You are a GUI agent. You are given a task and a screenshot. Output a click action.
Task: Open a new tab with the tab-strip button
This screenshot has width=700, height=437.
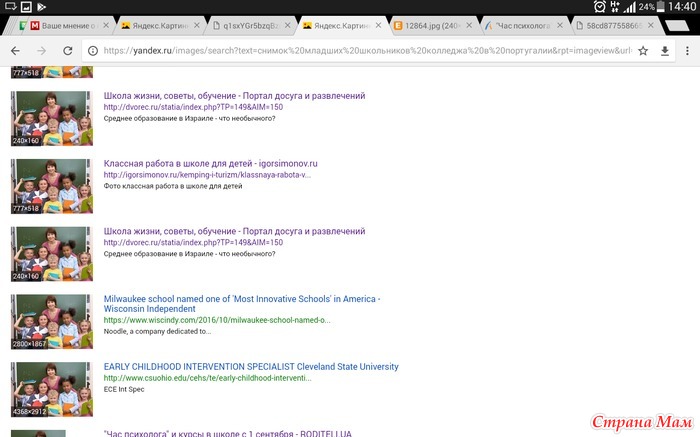(677, 26)
